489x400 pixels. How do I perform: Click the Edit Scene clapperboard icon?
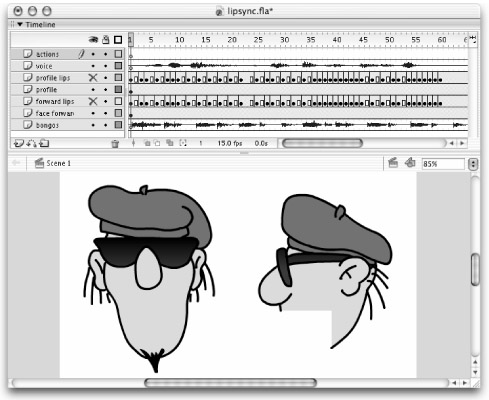tap(393, 163)
